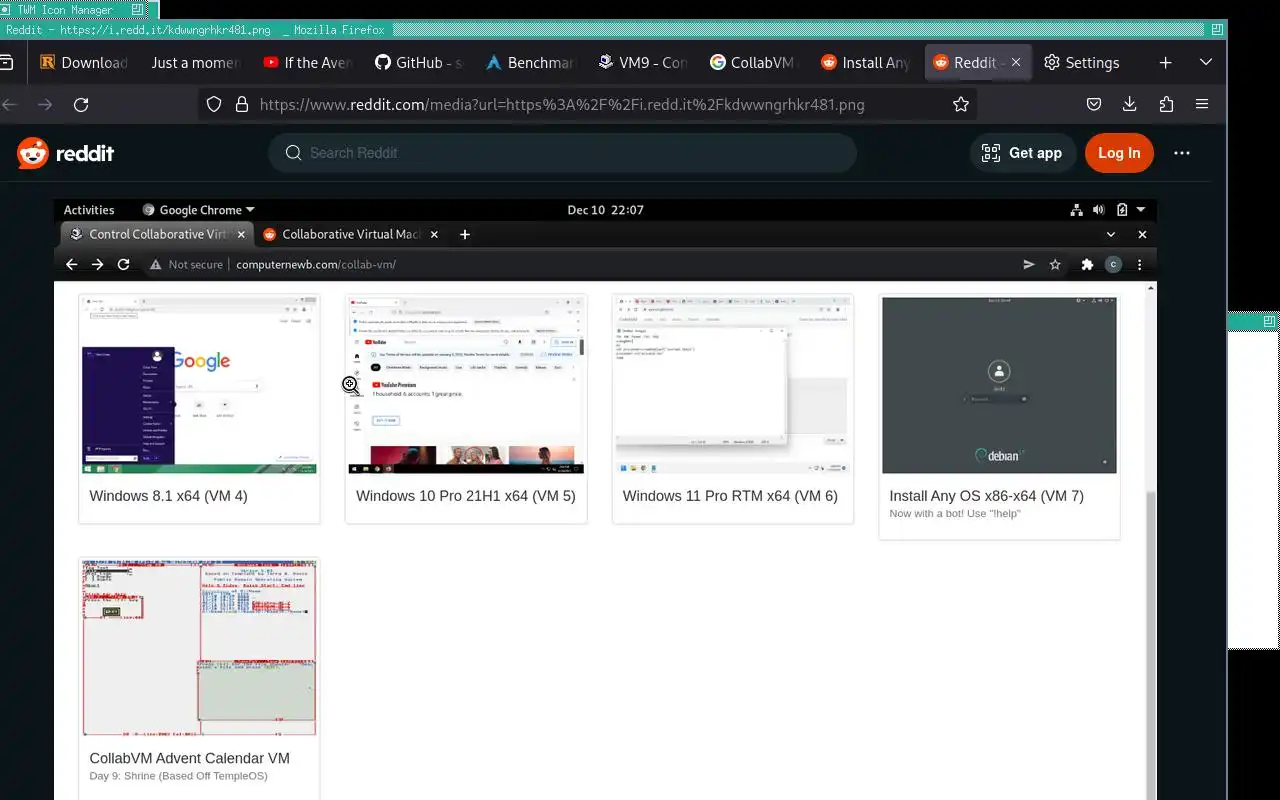Image resolution: width=1280 pixels, height=800 pixels.
Task: Switch to the CollabVM tab
Action: (x=753, y=62)
